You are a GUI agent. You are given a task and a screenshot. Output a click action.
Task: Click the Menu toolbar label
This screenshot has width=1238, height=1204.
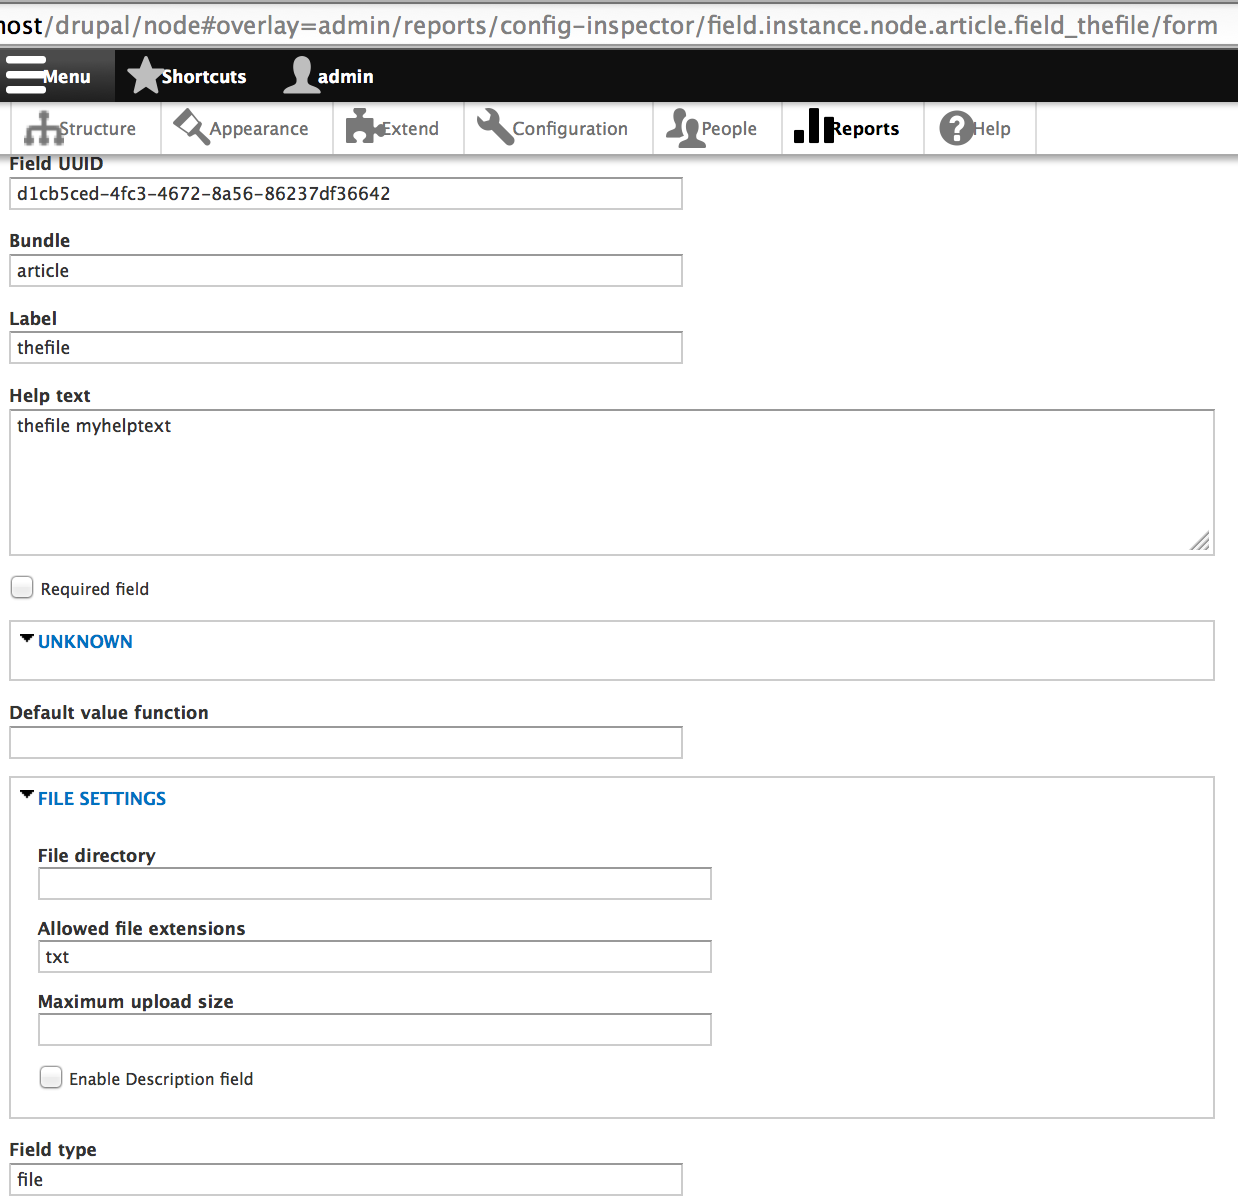coord(67,77)
